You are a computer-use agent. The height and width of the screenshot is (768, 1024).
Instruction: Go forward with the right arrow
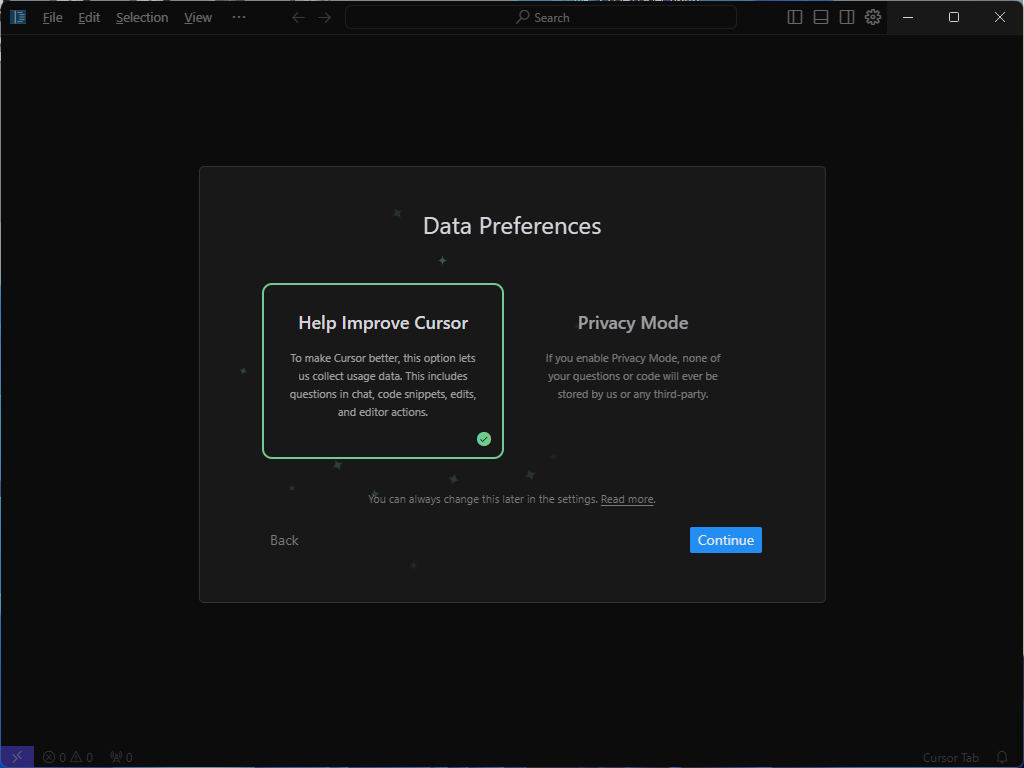click(325, 18)
